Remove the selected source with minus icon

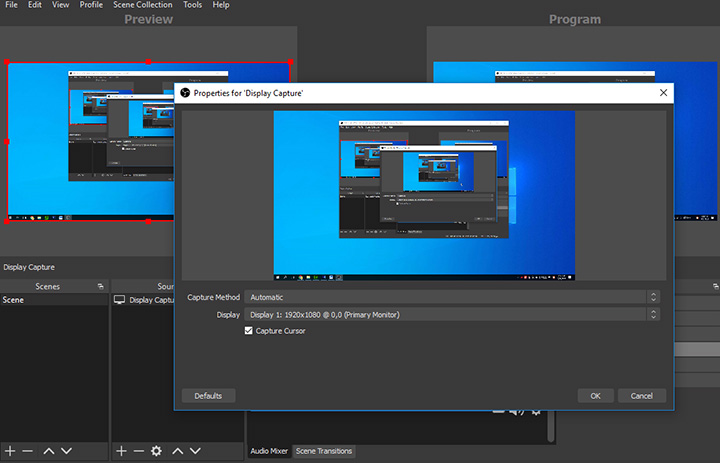[x=139, y=451]
